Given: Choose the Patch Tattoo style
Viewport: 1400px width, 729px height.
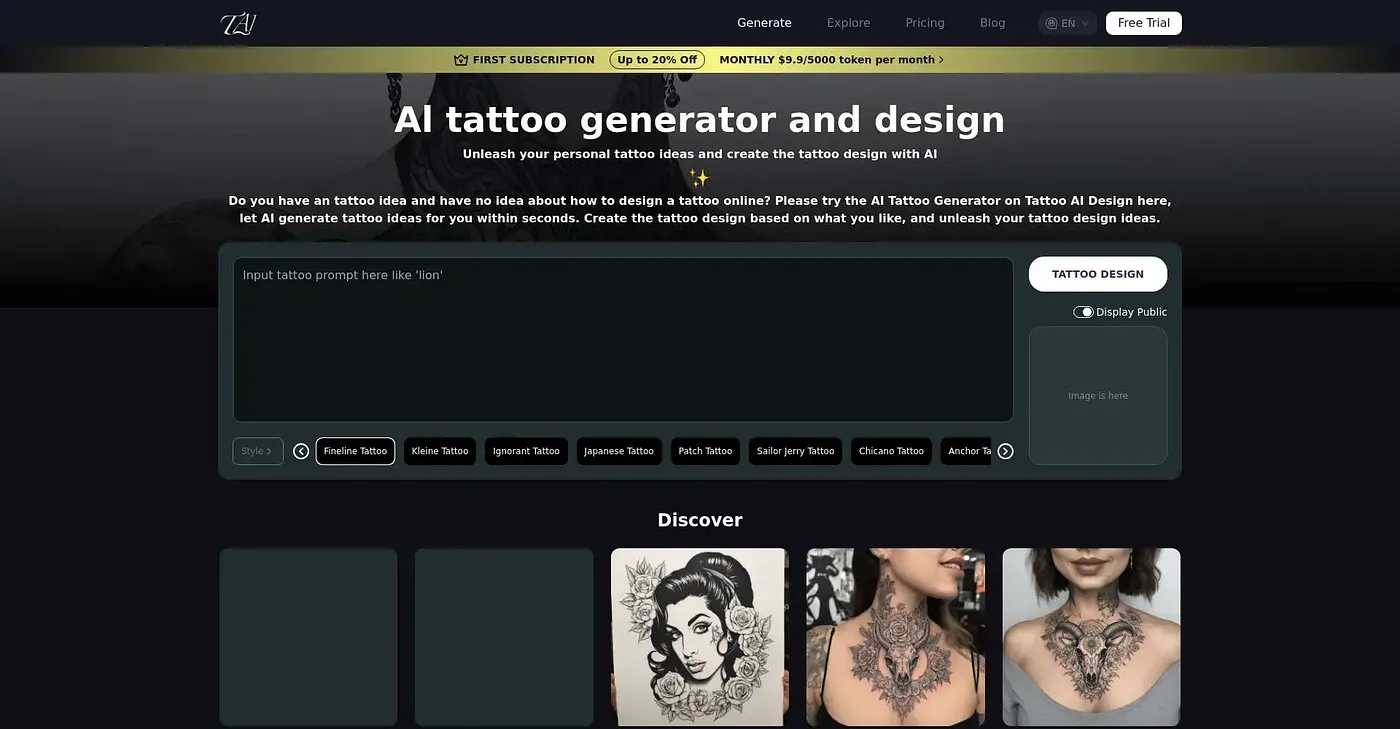Looking at the screenshot, I should (705, 451).
